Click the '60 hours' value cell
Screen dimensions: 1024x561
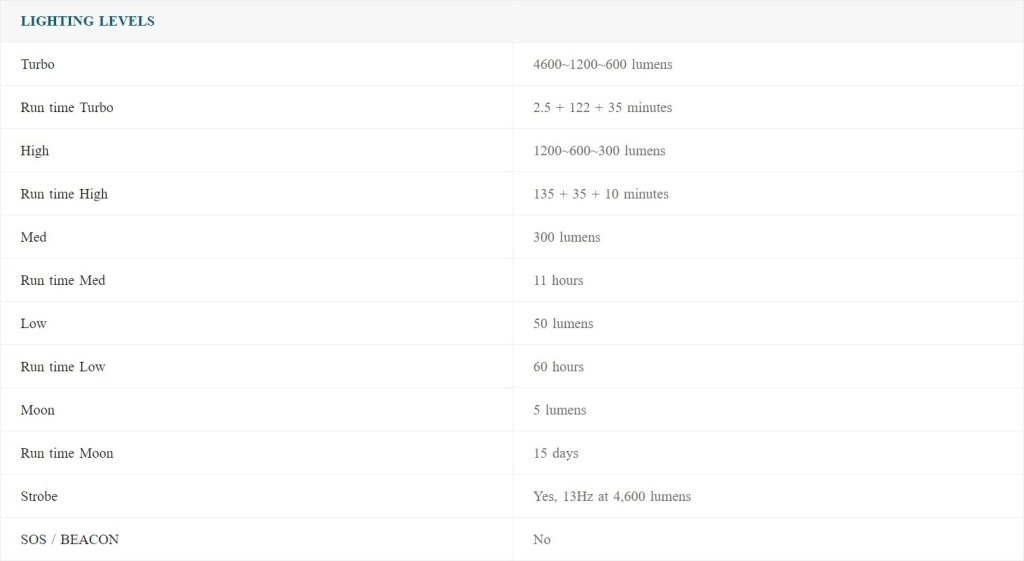tap(558, 367)
